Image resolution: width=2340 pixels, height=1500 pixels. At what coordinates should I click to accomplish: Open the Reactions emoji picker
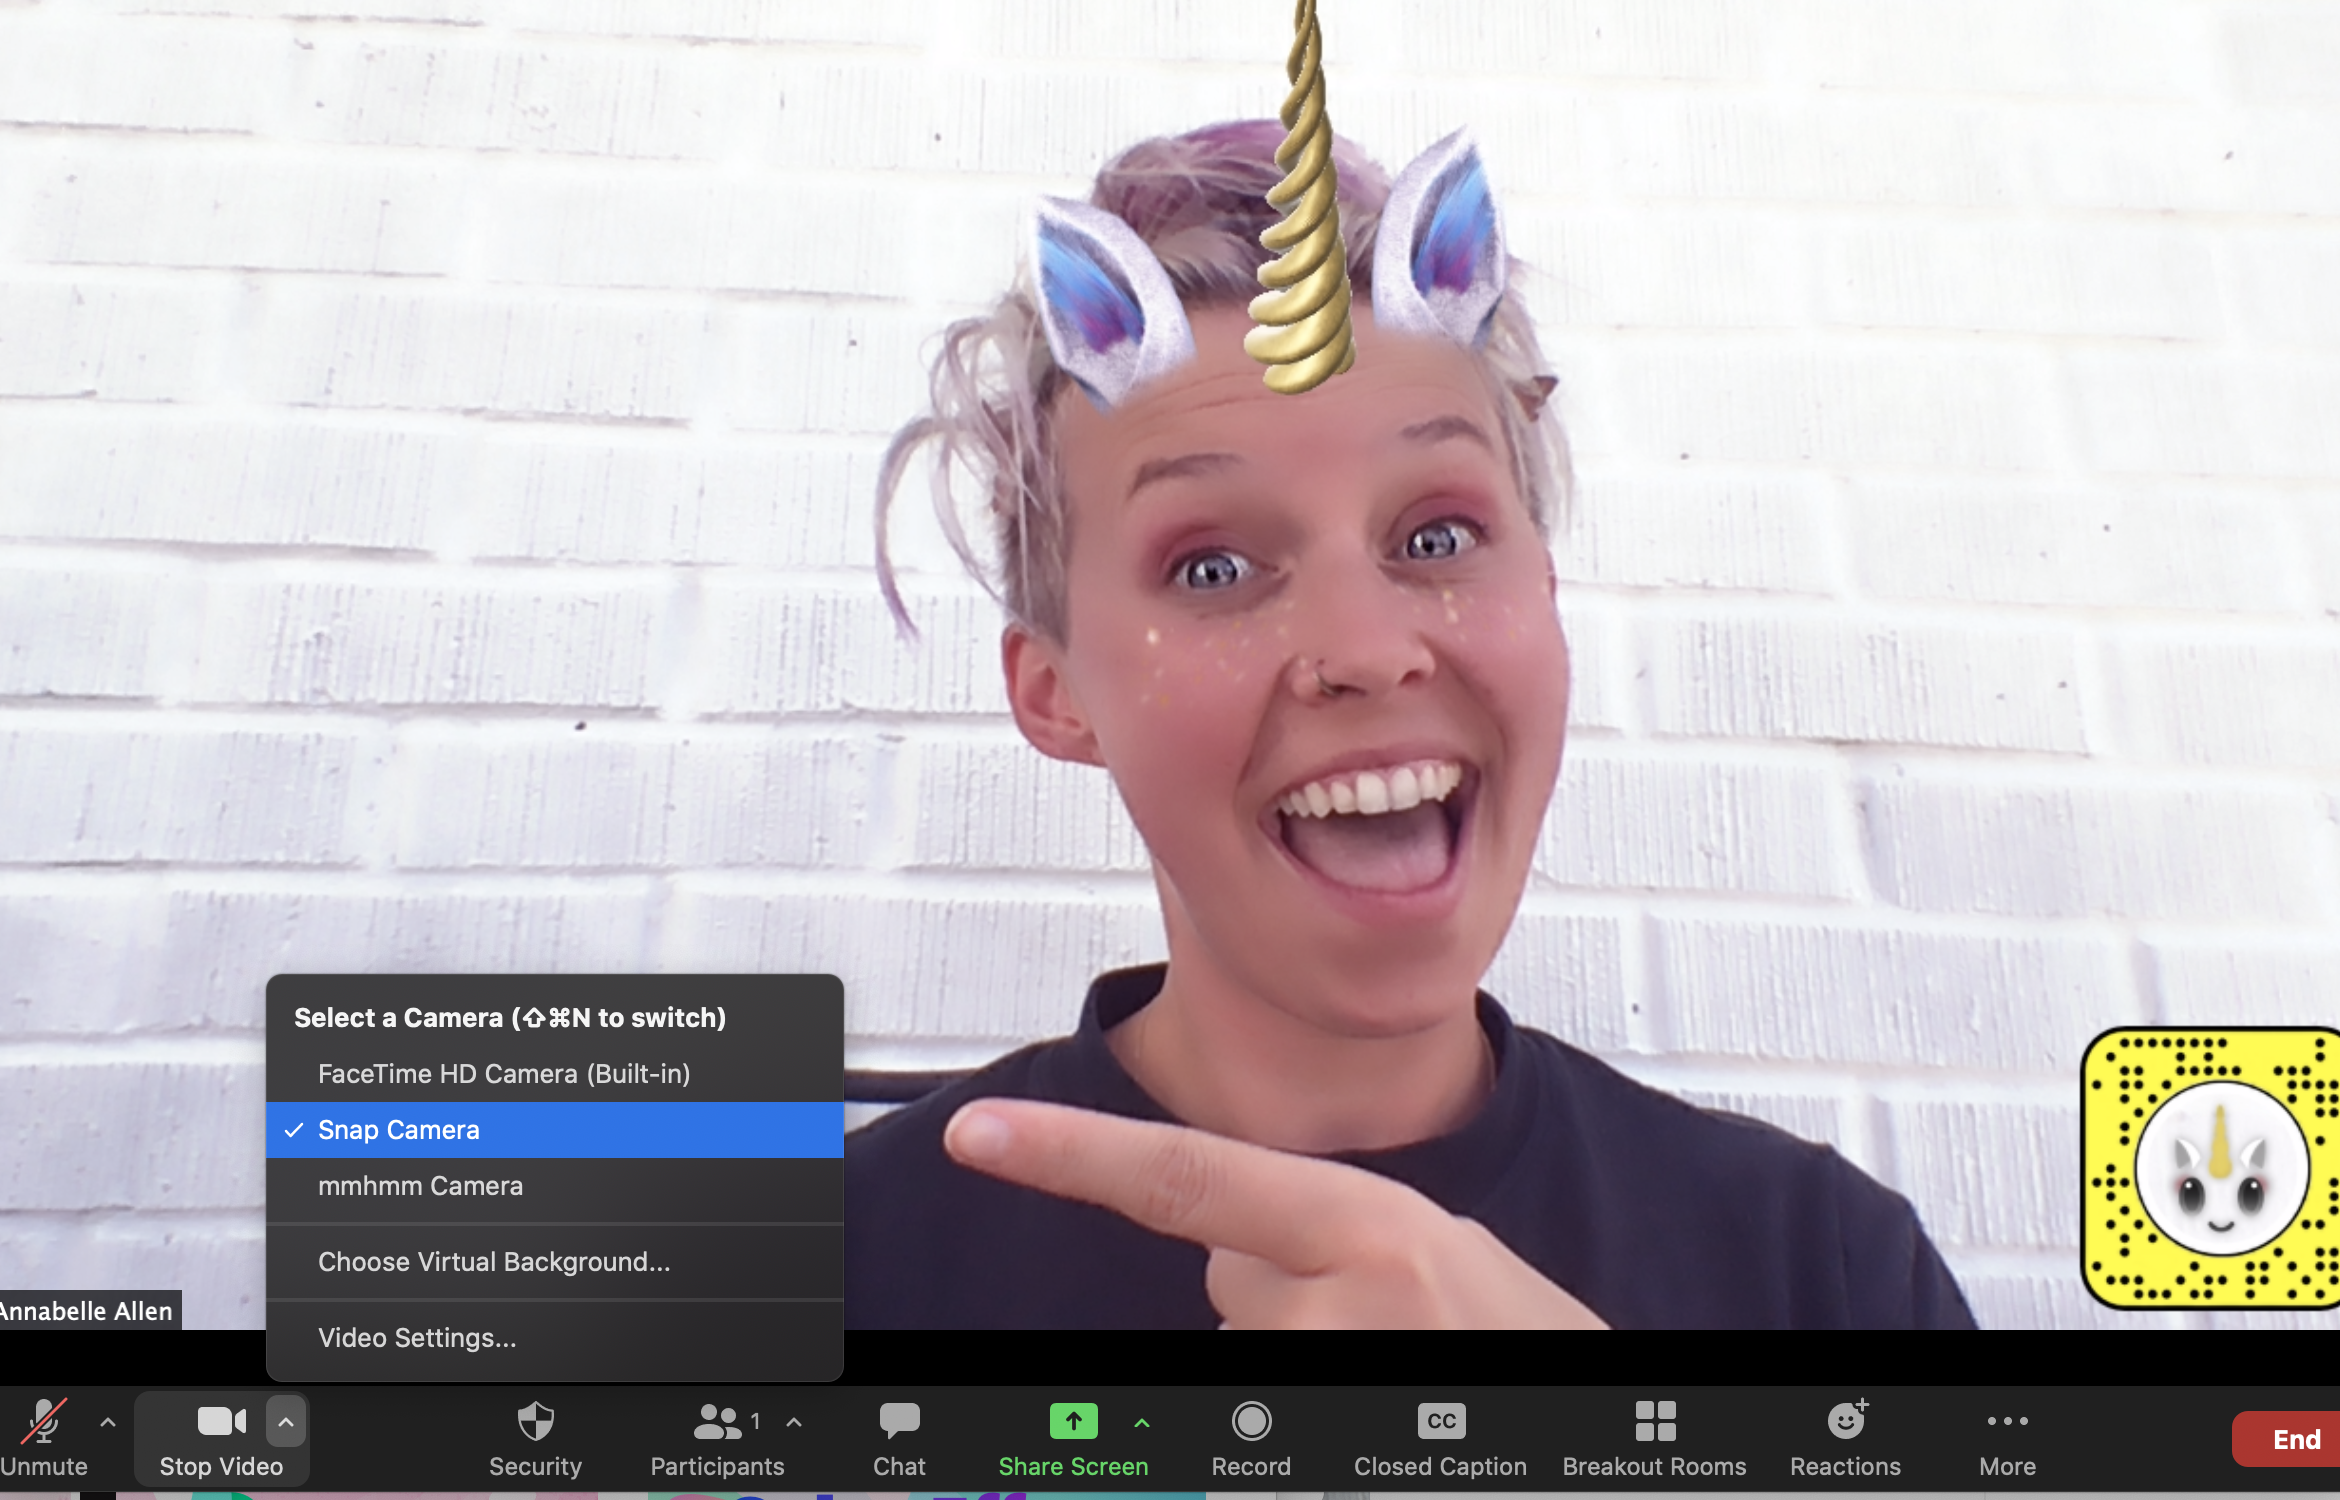coord(1845,1437)
